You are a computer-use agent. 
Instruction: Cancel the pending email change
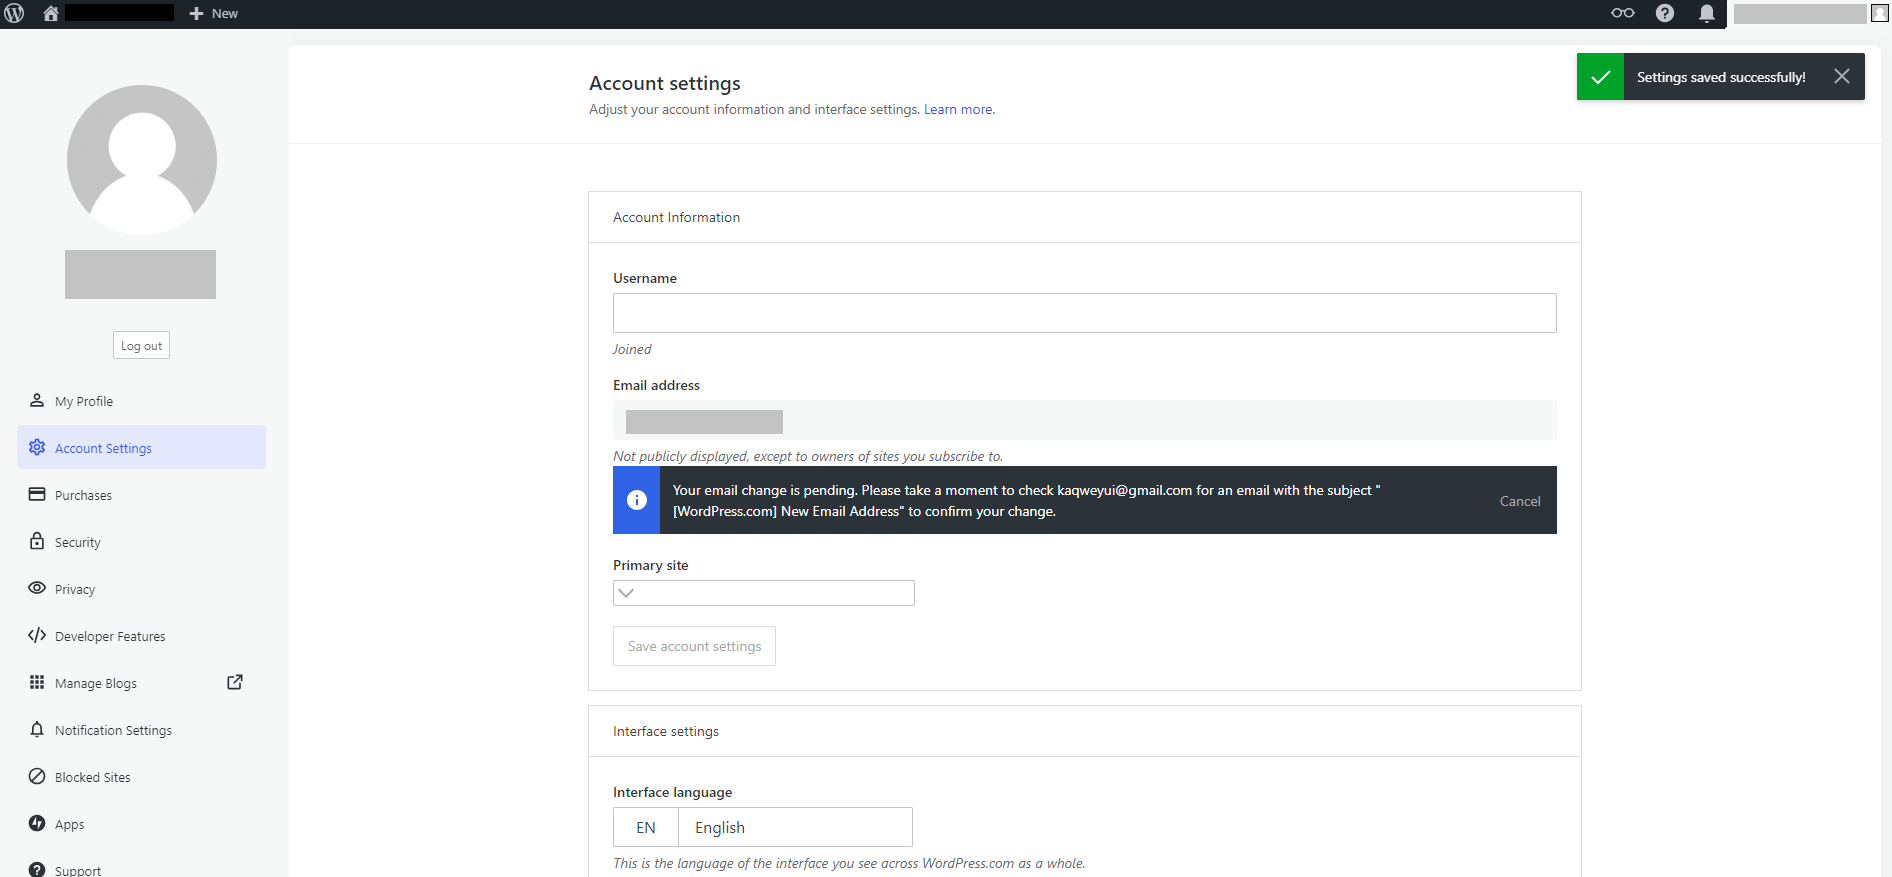click(1519, 501)
